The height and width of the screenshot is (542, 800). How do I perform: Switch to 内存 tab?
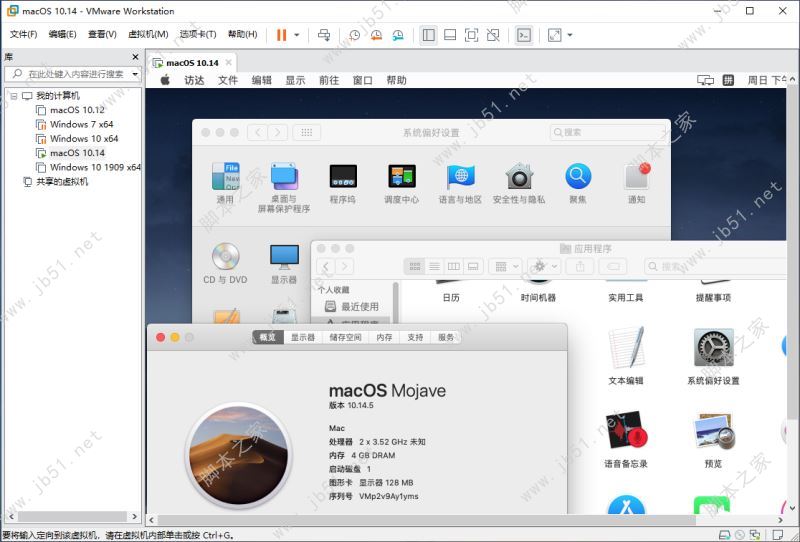(x=384, y=337)
